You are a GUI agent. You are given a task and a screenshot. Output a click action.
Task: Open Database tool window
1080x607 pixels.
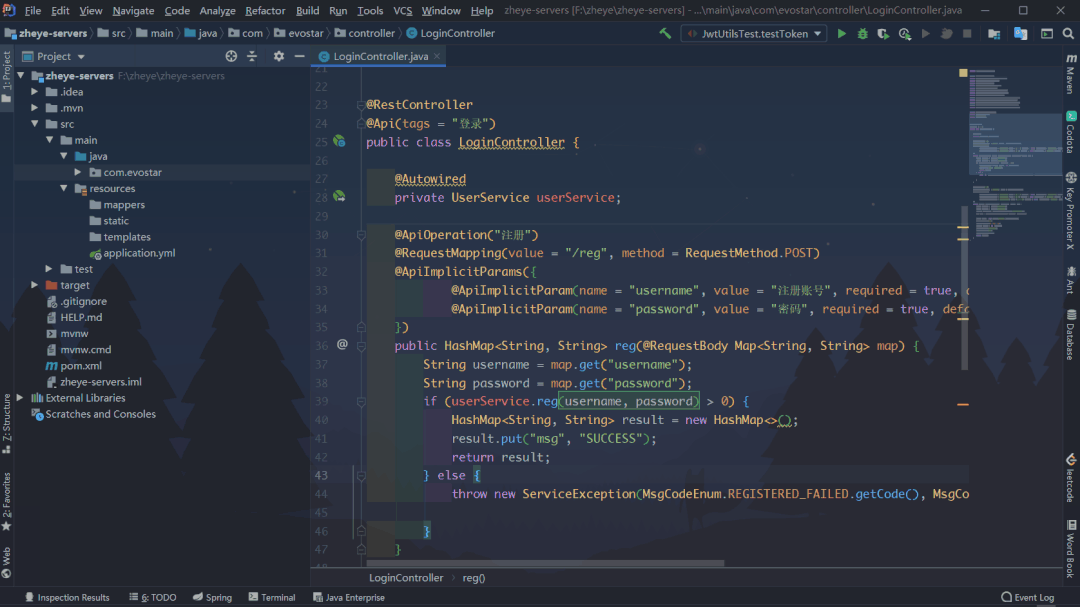pos(1070,335)
